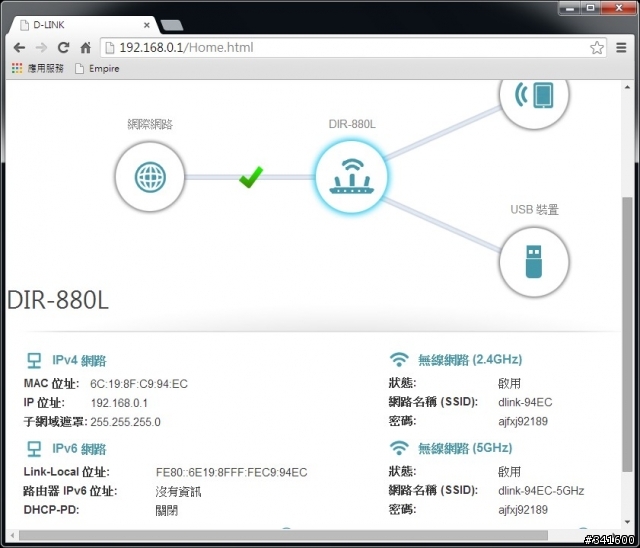Click the green connection checkmark

(251, 177)
